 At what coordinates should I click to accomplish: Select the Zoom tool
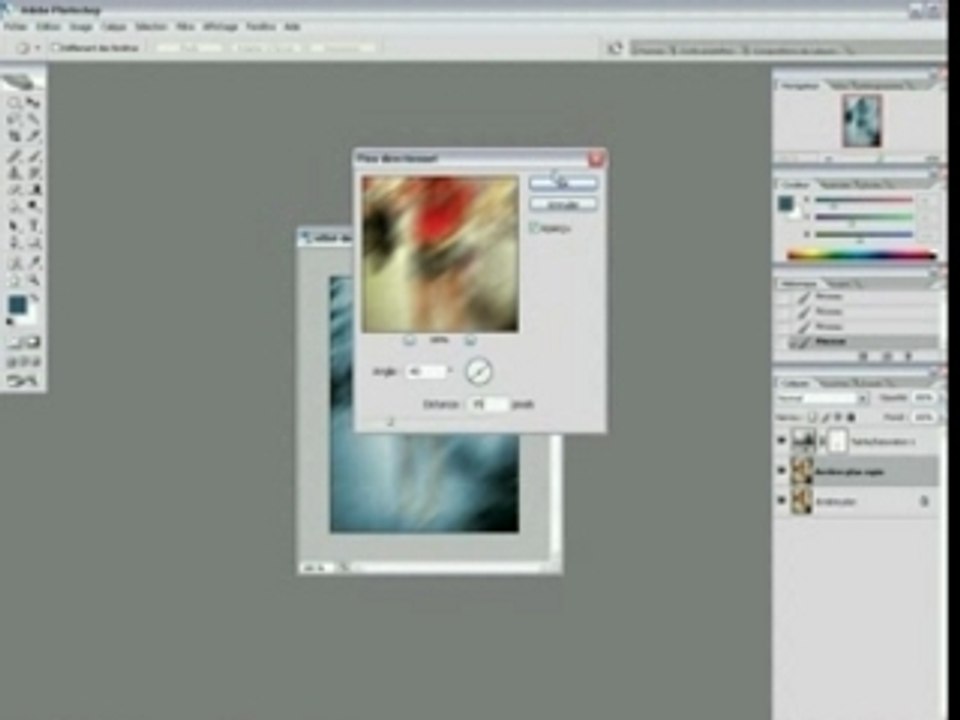coord(33,280)
